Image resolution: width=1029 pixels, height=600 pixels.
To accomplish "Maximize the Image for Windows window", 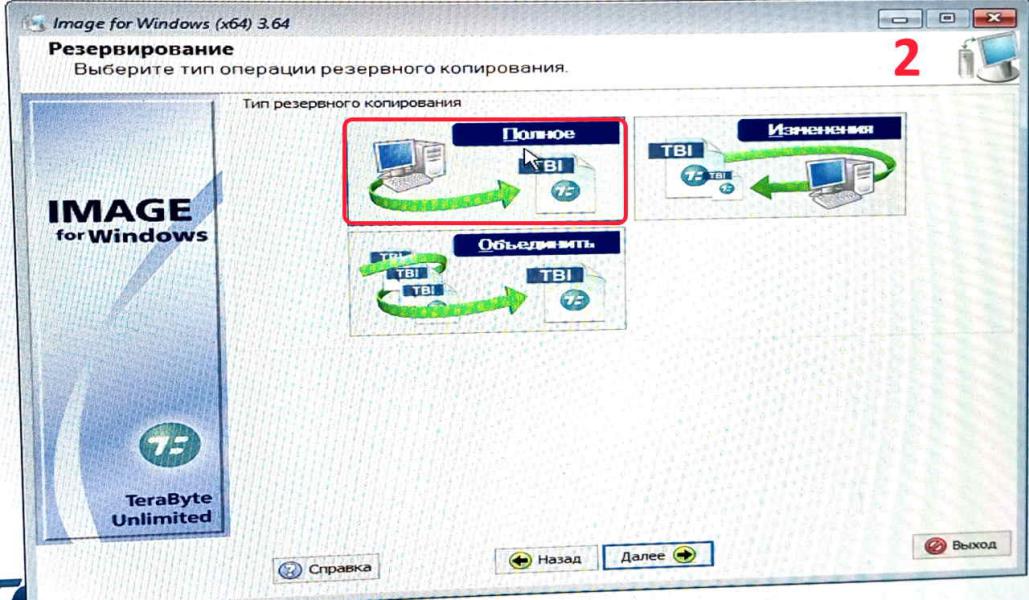I will tap(946, 18).
